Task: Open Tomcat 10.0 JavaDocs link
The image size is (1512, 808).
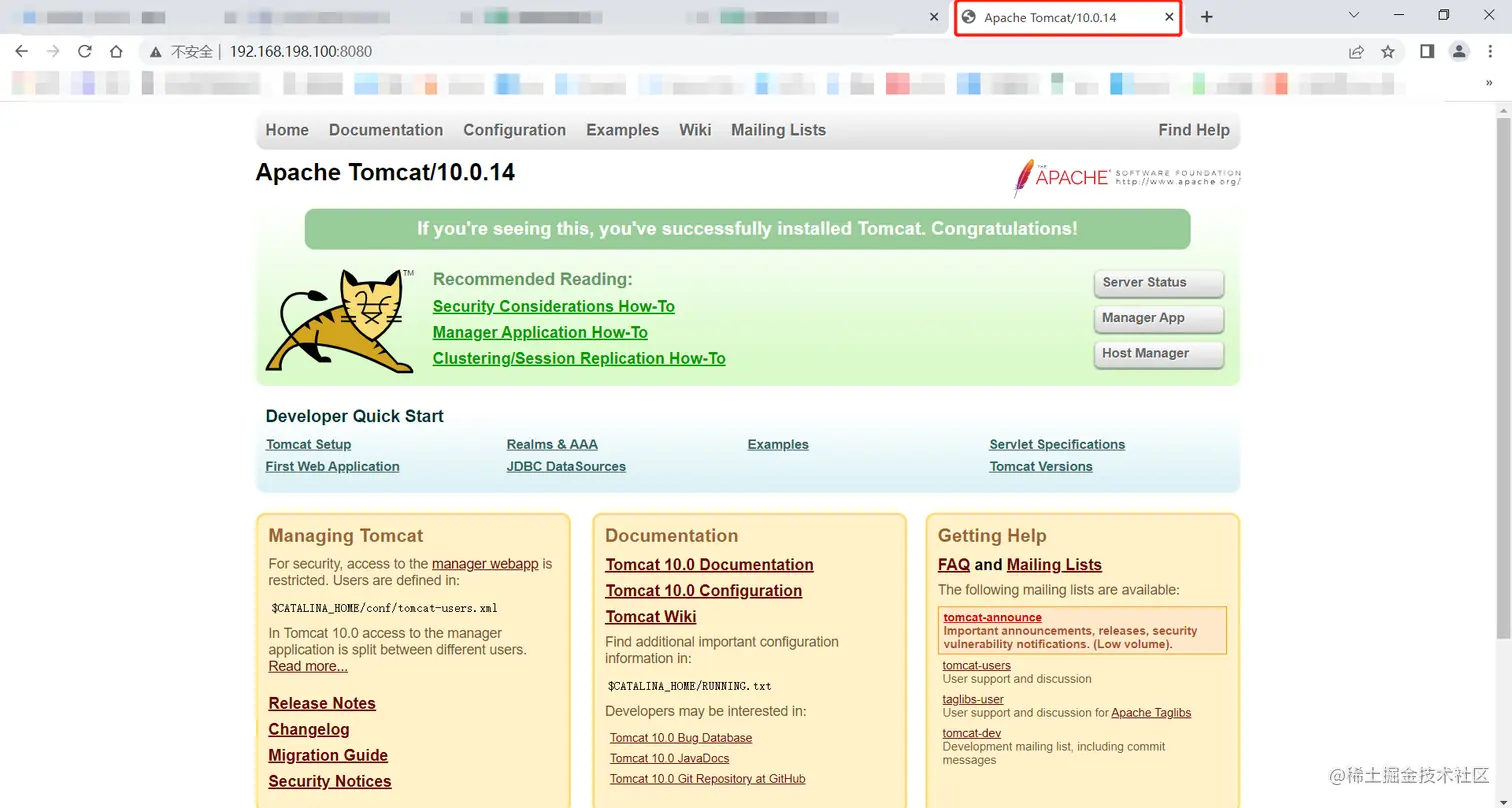Action: 669,758
